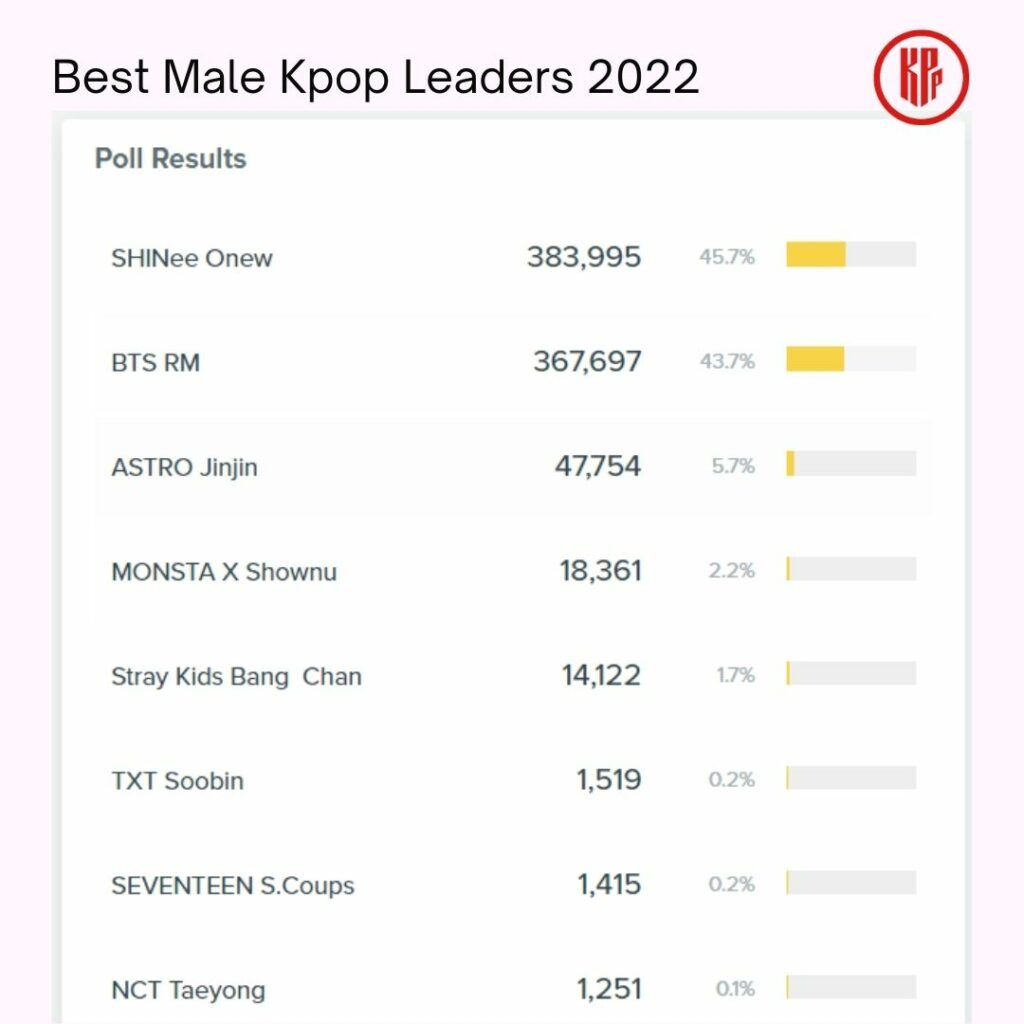Click NCT Taeyong's 0.1% vote bar
Image resolution: width=1024 pixels, height=1024 pixels.
850,987
